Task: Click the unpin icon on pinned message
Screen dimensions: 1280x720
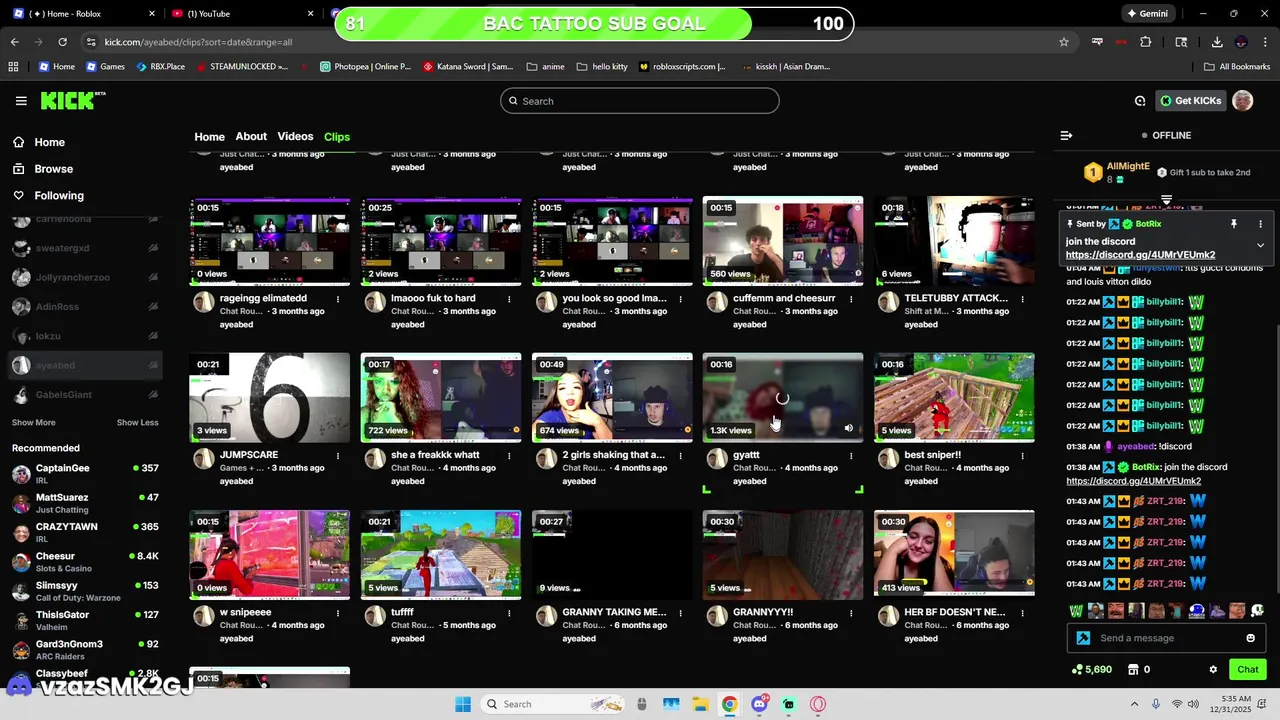Action: [1234, 224]
